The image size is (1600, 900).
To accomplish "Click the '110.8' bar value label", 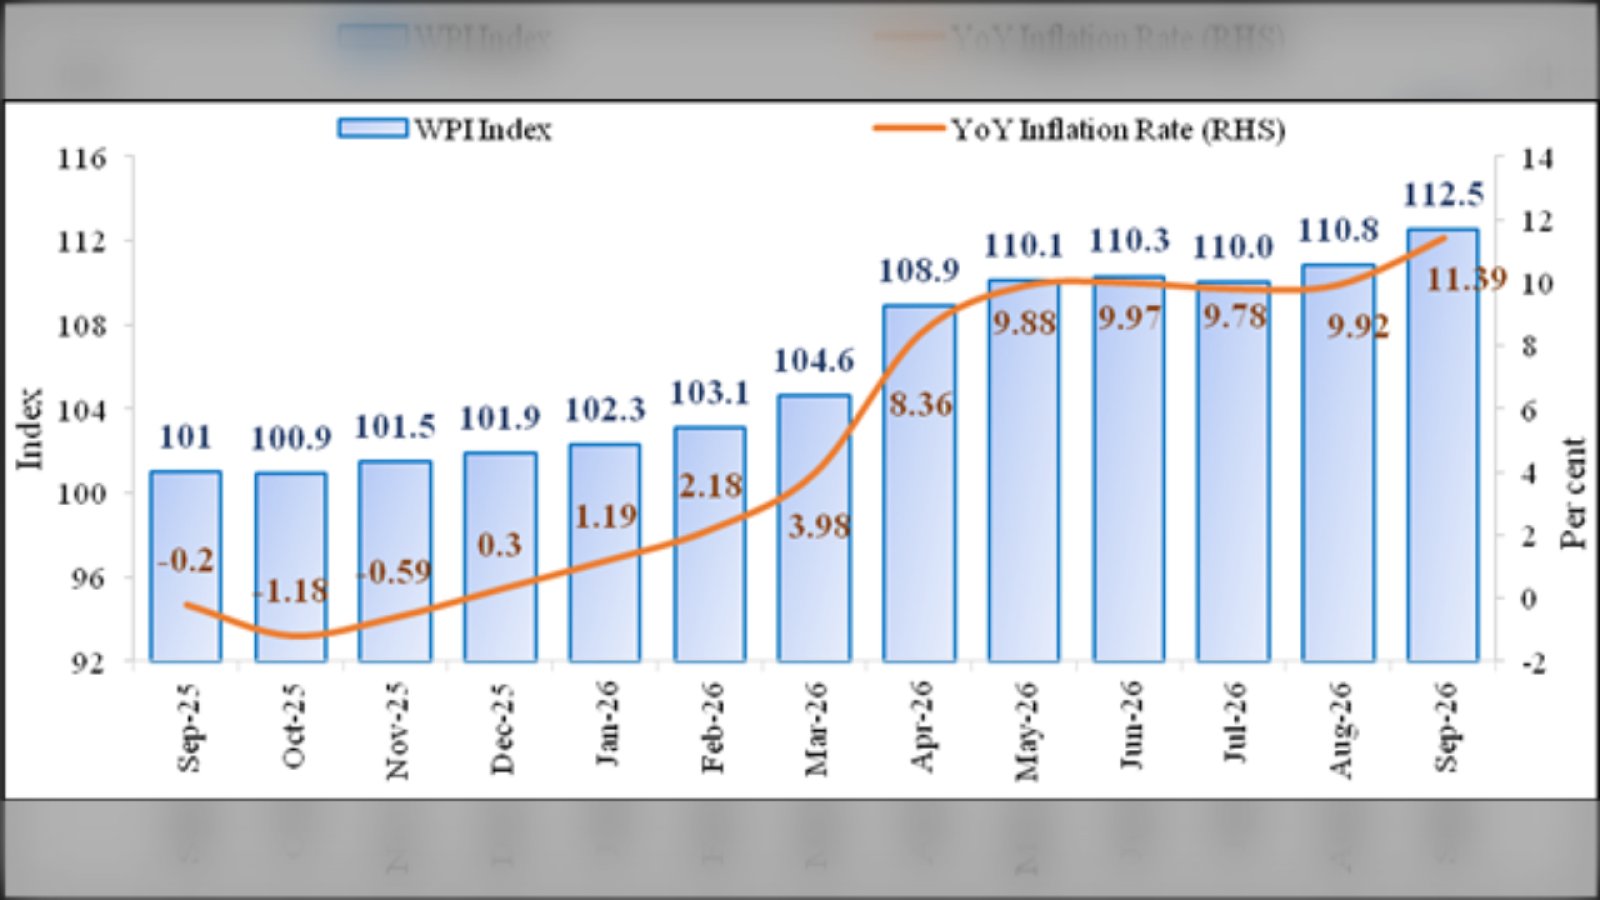I will point(1338,231).
